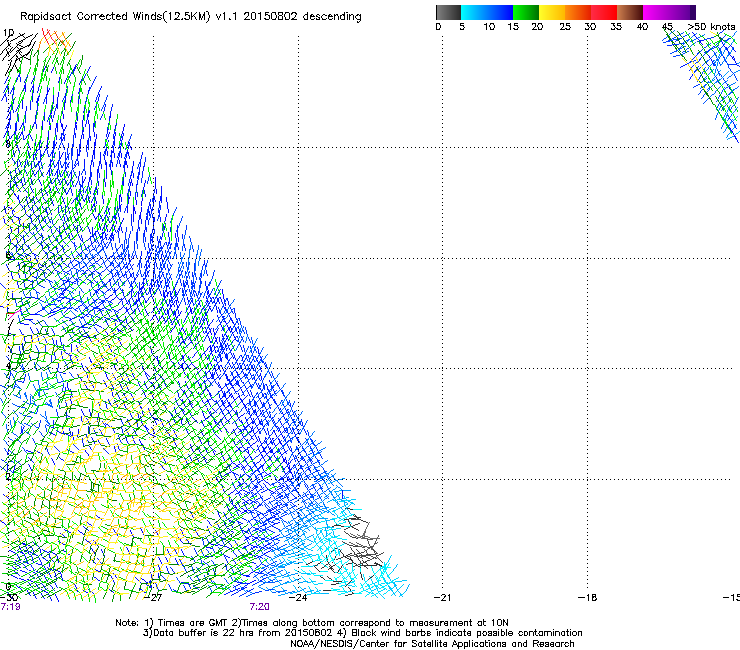The height and width of the screenshot is (650, 740).
Task: Click the 'Data buffer is 22 hrs' note
Action: 362,633
